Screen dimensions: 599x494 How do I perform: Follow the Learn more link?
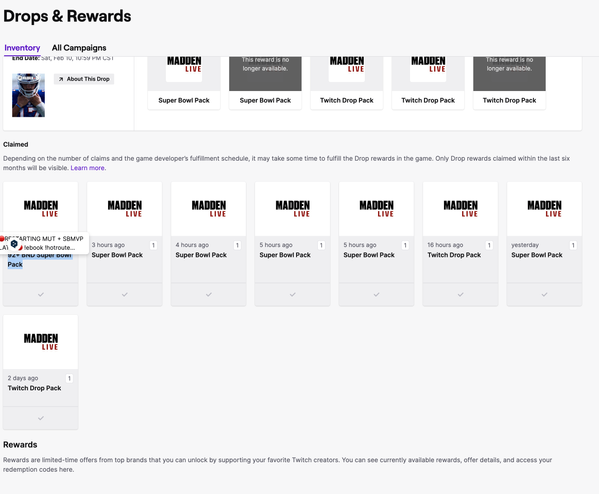pos(88,168)
